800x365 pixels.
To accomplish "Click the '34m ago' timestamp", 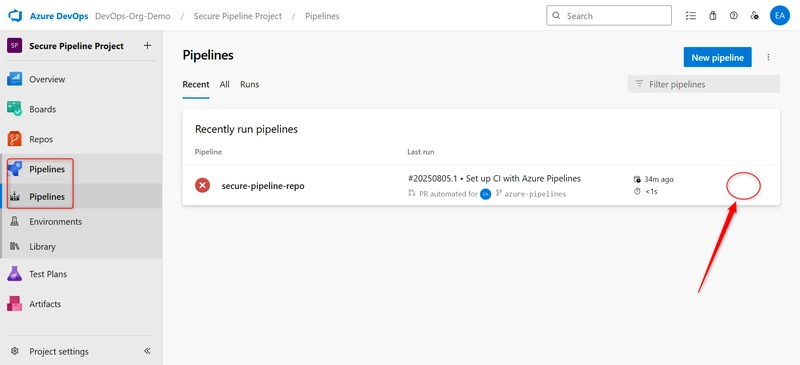I will point(659,179).
